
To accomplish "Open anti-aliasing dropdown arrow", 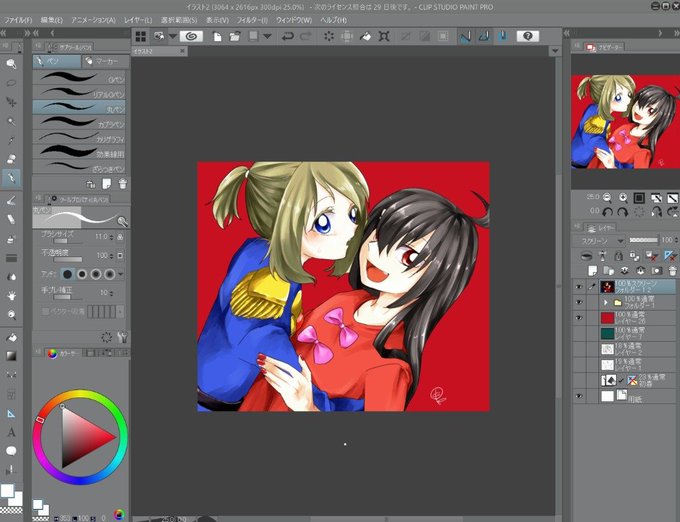I will coord(121,274).
